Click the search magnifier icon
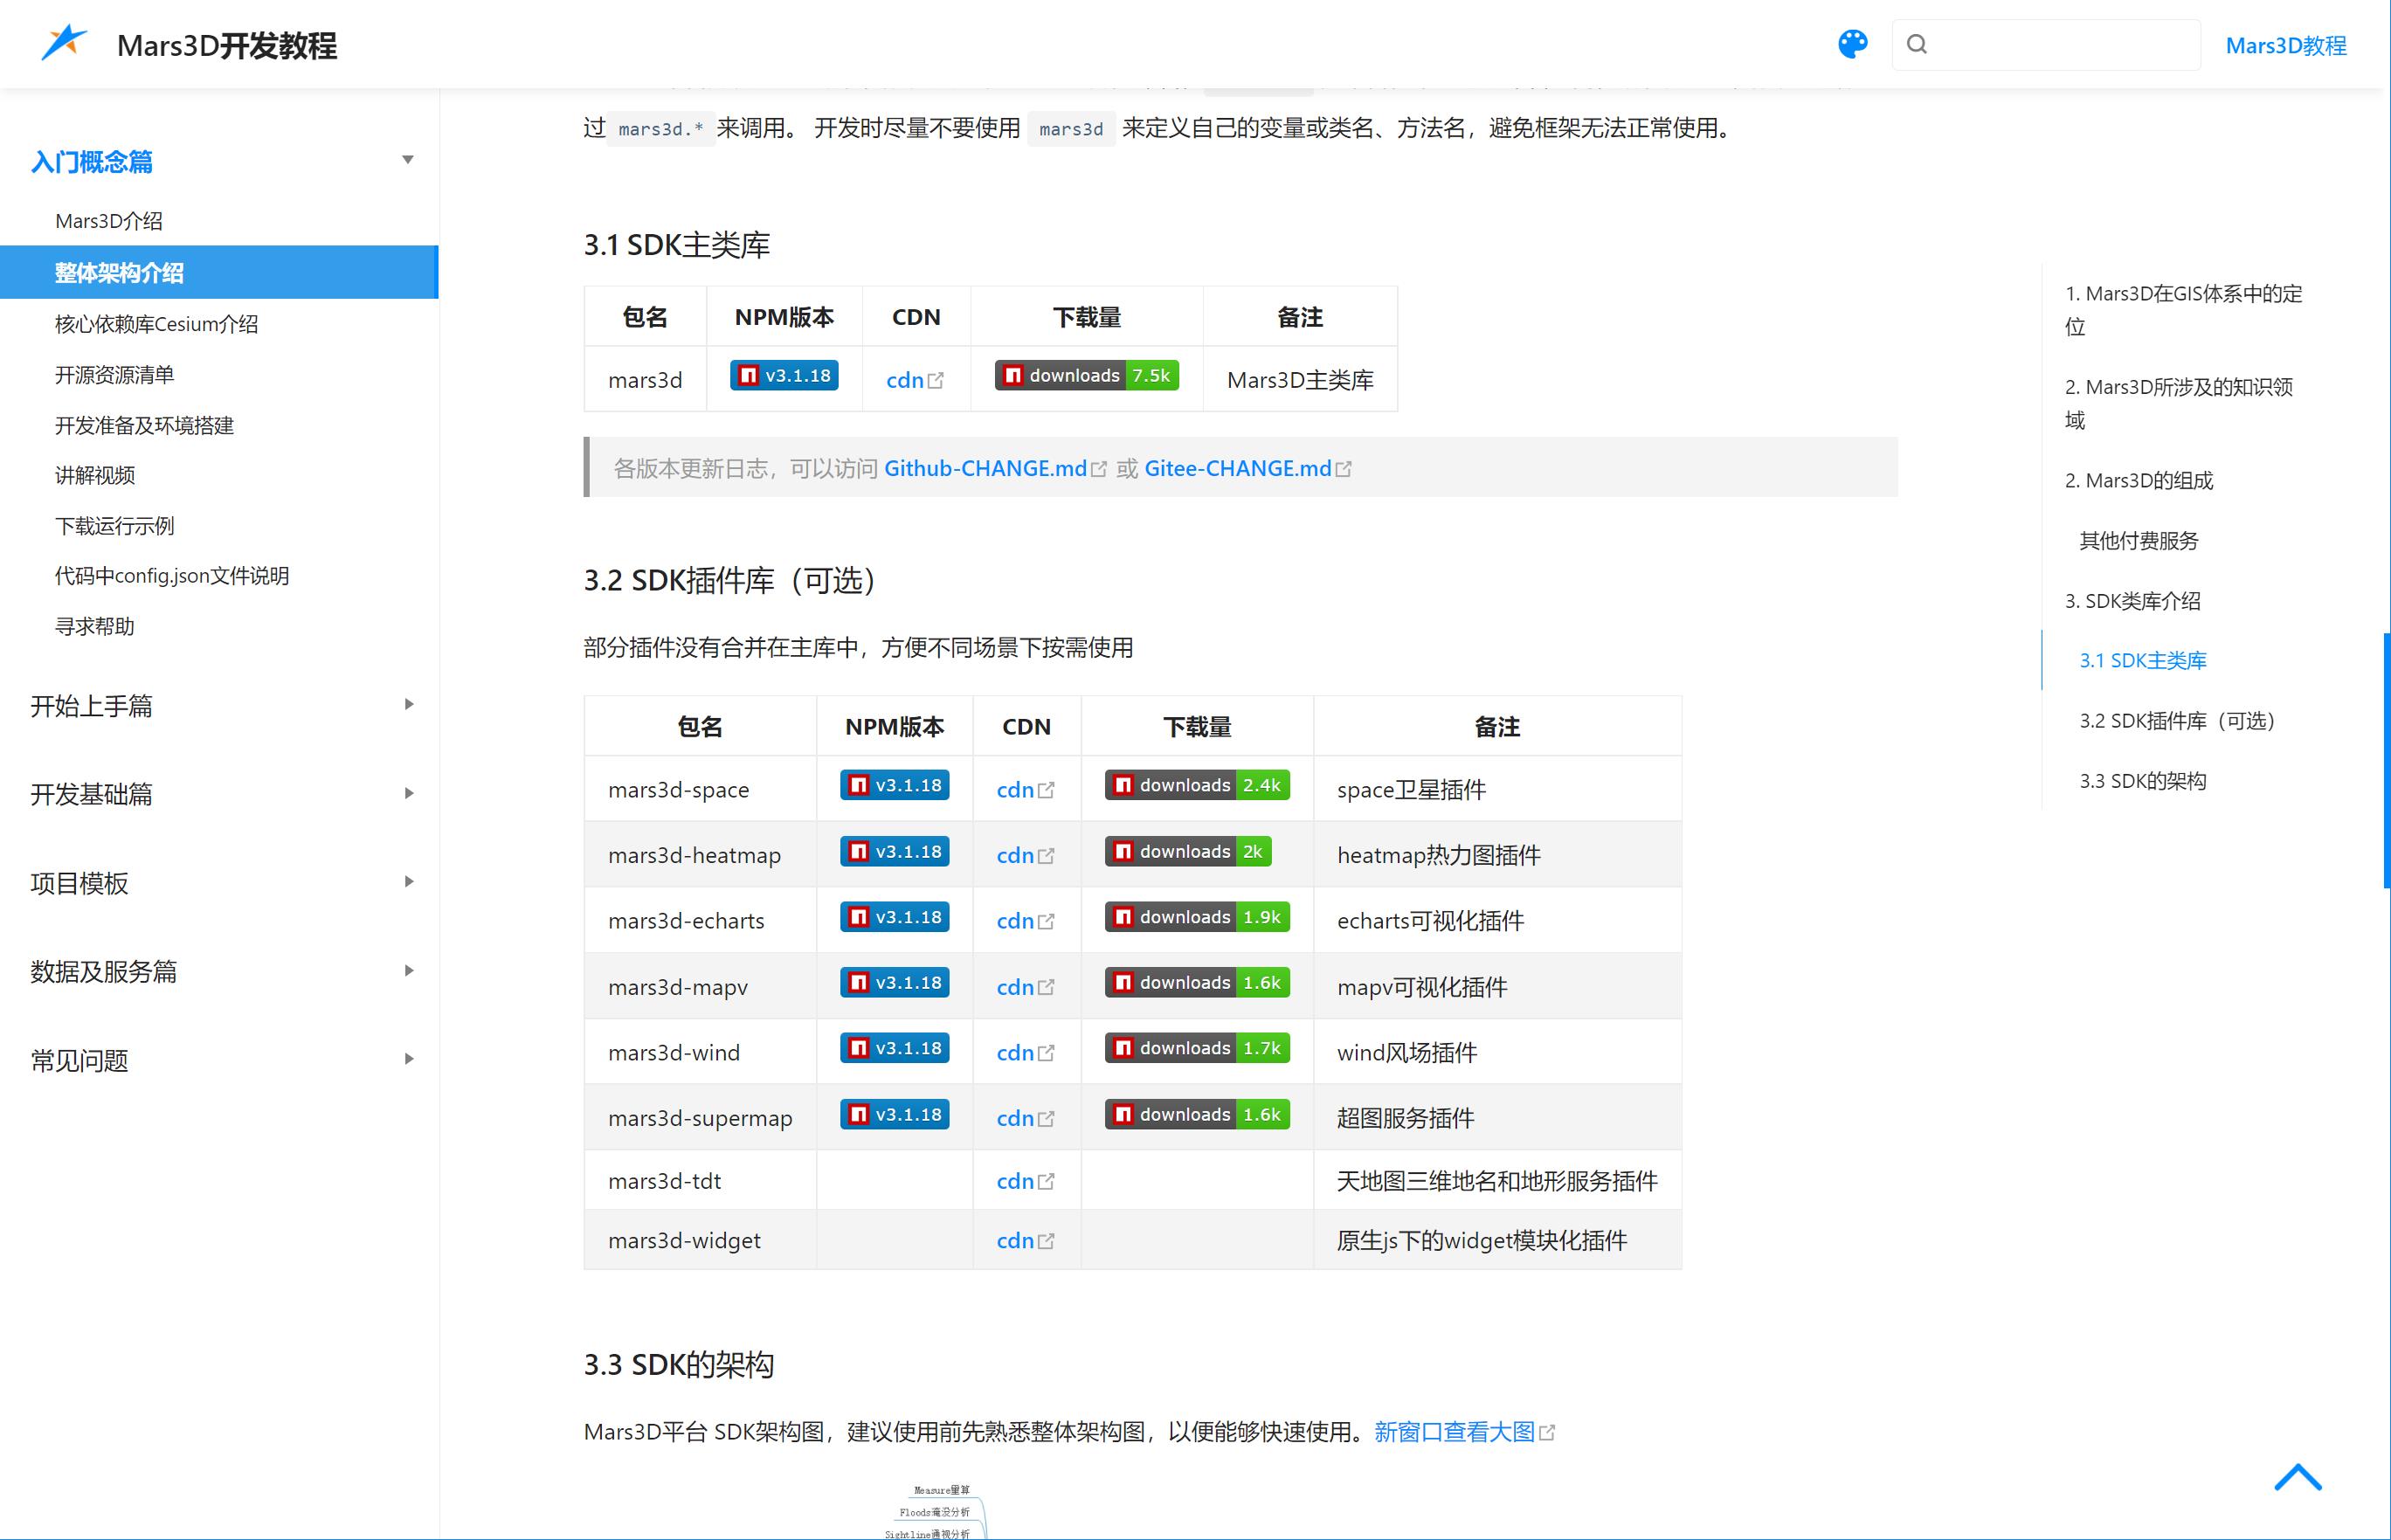Viewport: 2391px width, 1540px height. coord(1916,44)
